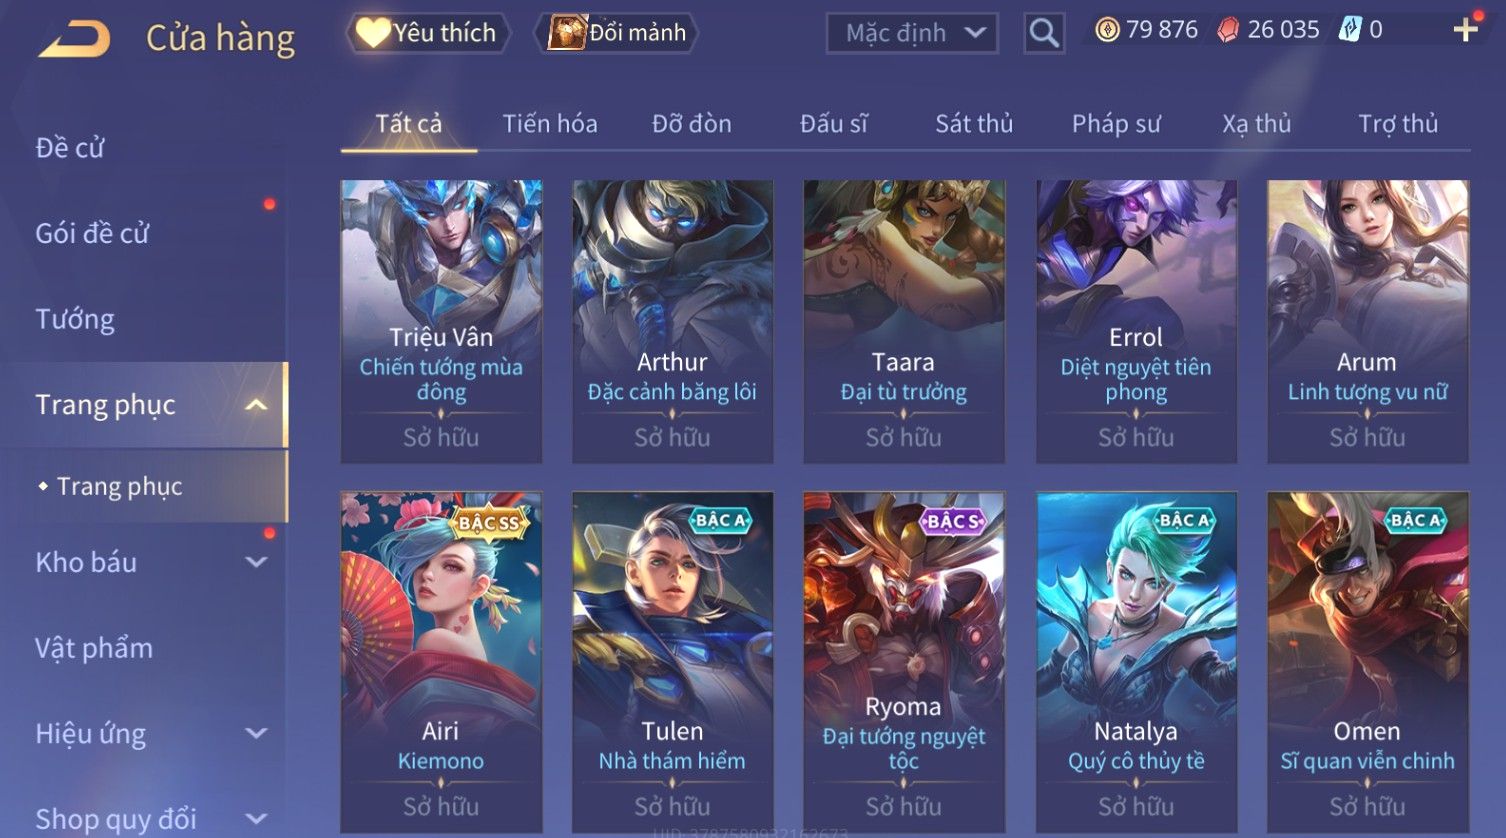The width and height of the screenshot is (1506, 838).
Task: Switch to the Pháp sư tab
Action: point(1116,124)
